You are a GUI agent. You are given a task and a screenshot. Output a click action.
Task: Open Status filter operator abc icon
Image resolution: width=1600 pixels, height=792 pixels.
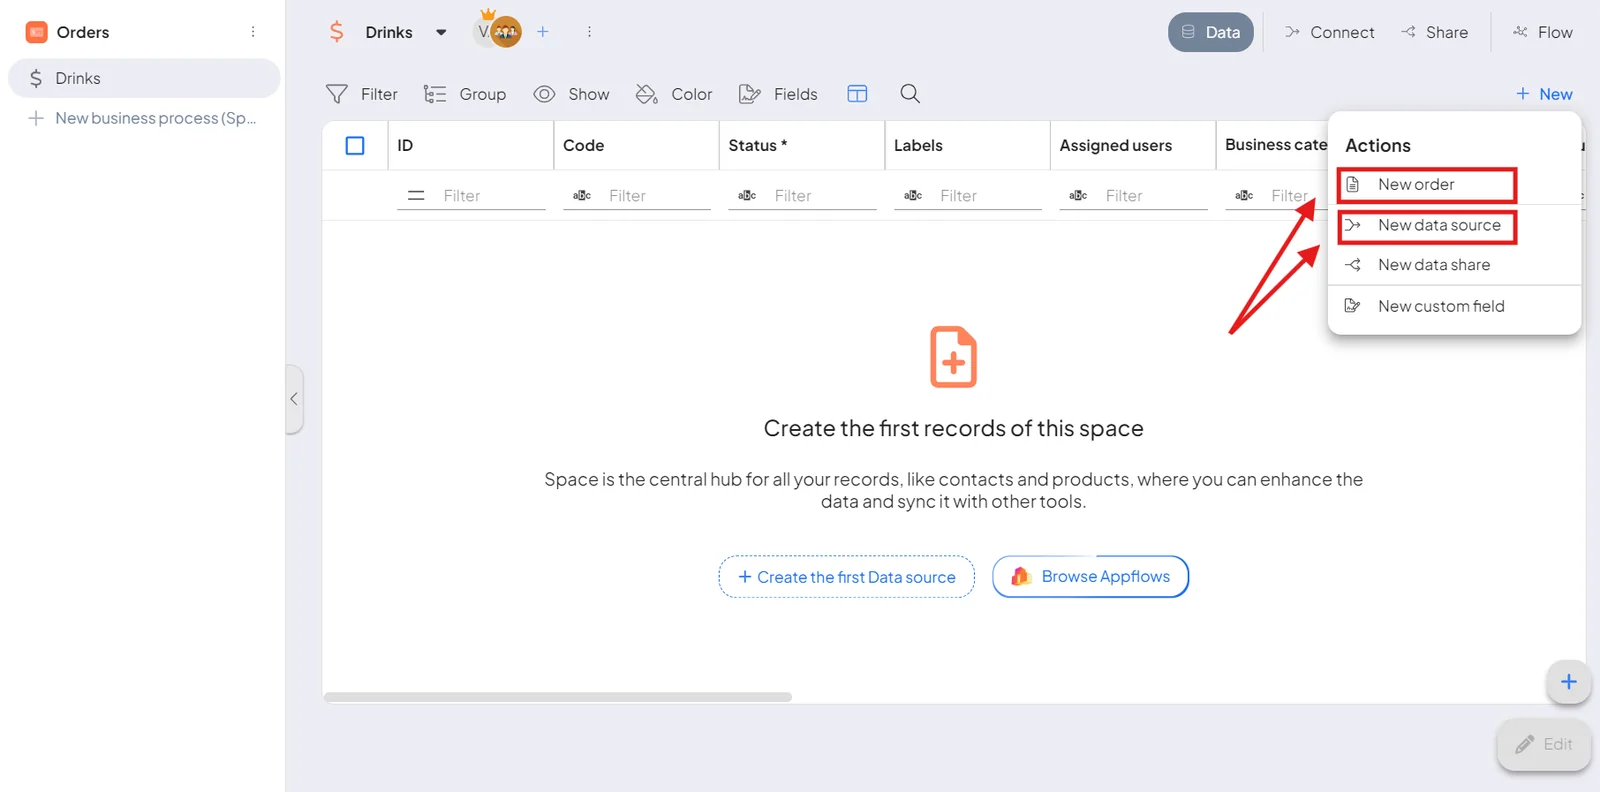coord(747,196)
